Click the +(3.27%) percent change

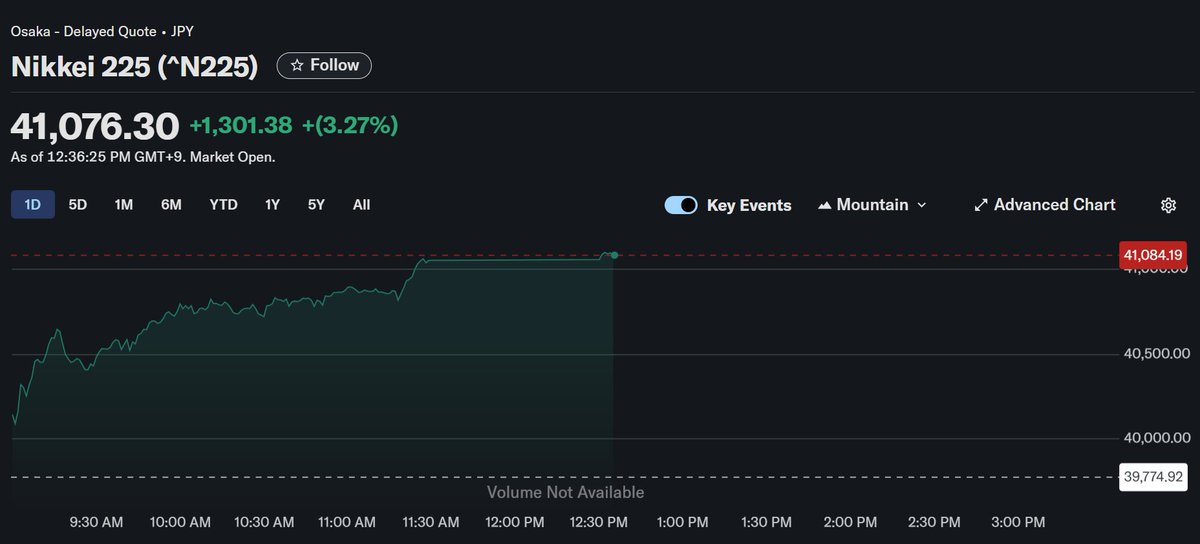click(x=350, y=125)
